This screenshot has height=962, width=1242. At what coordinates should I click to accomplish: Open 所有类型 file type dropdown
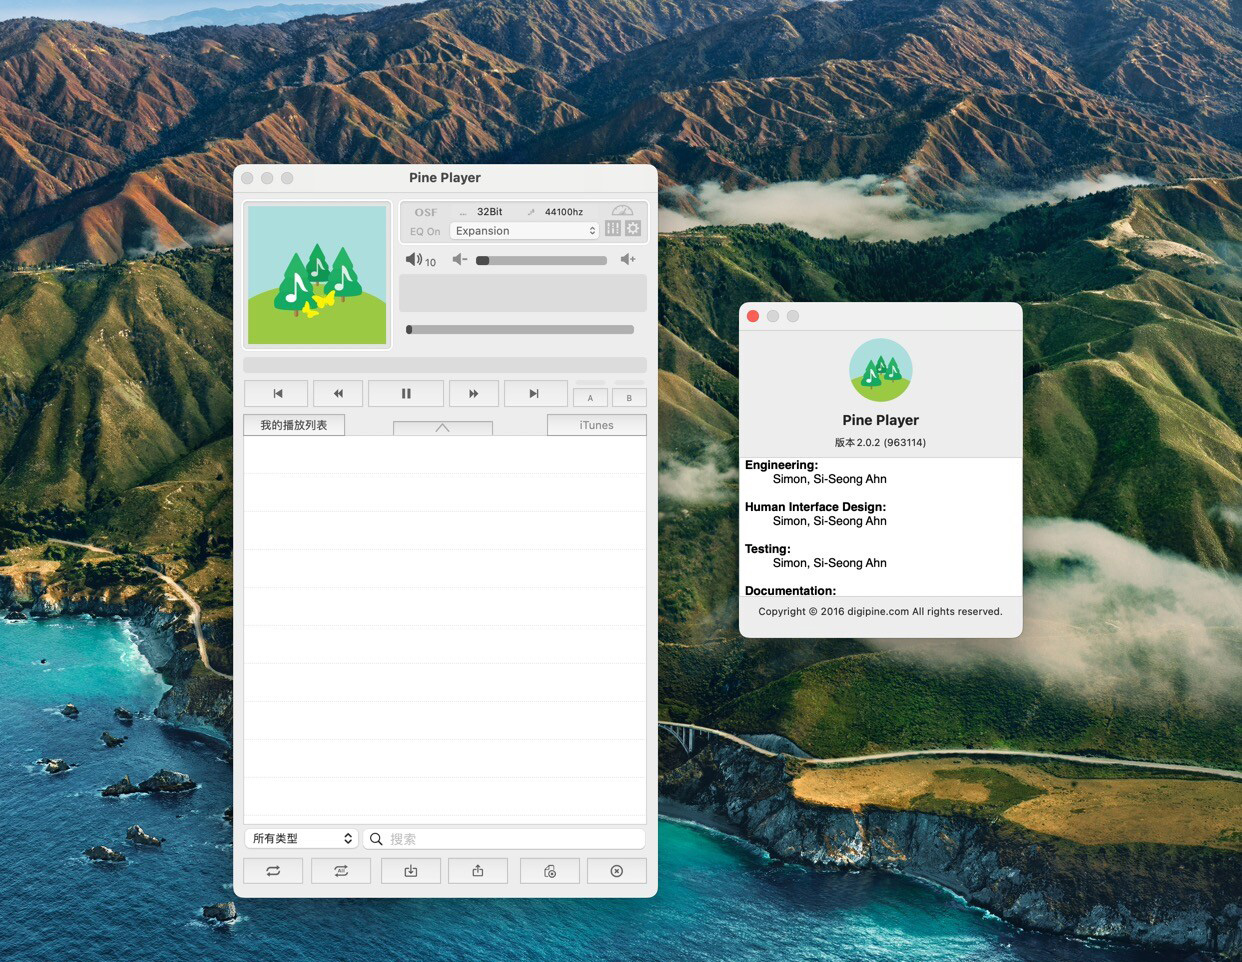[x=302, y=838]
